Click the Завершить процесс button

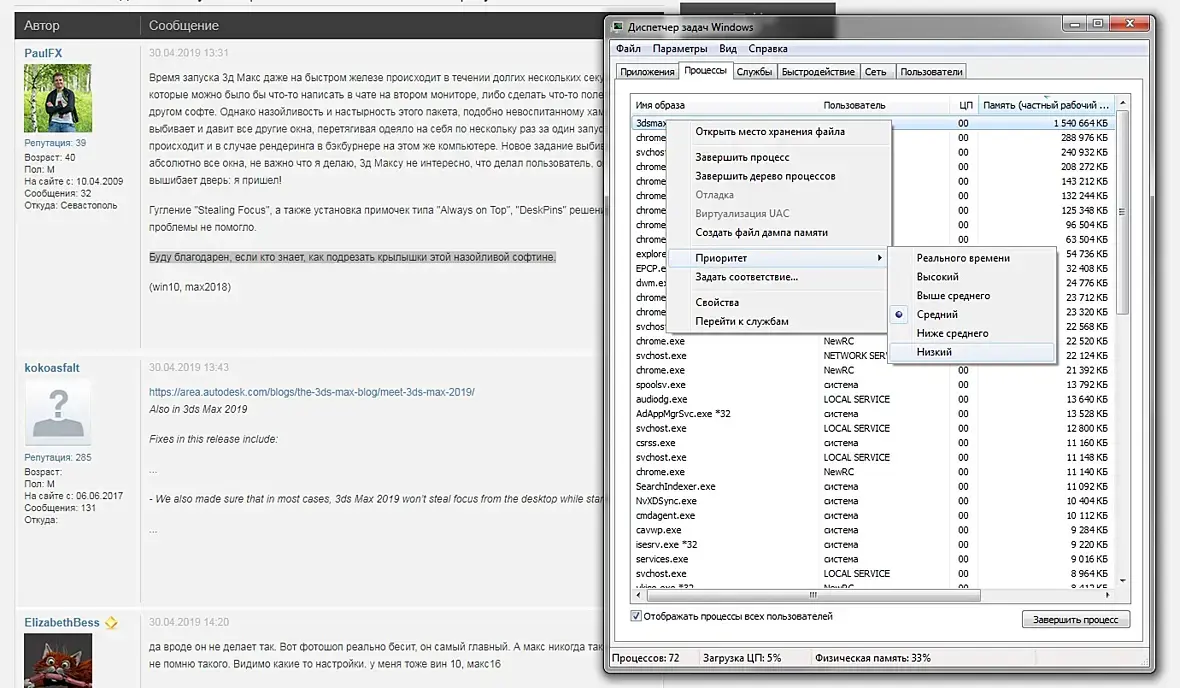click(x=1075, y=620)
